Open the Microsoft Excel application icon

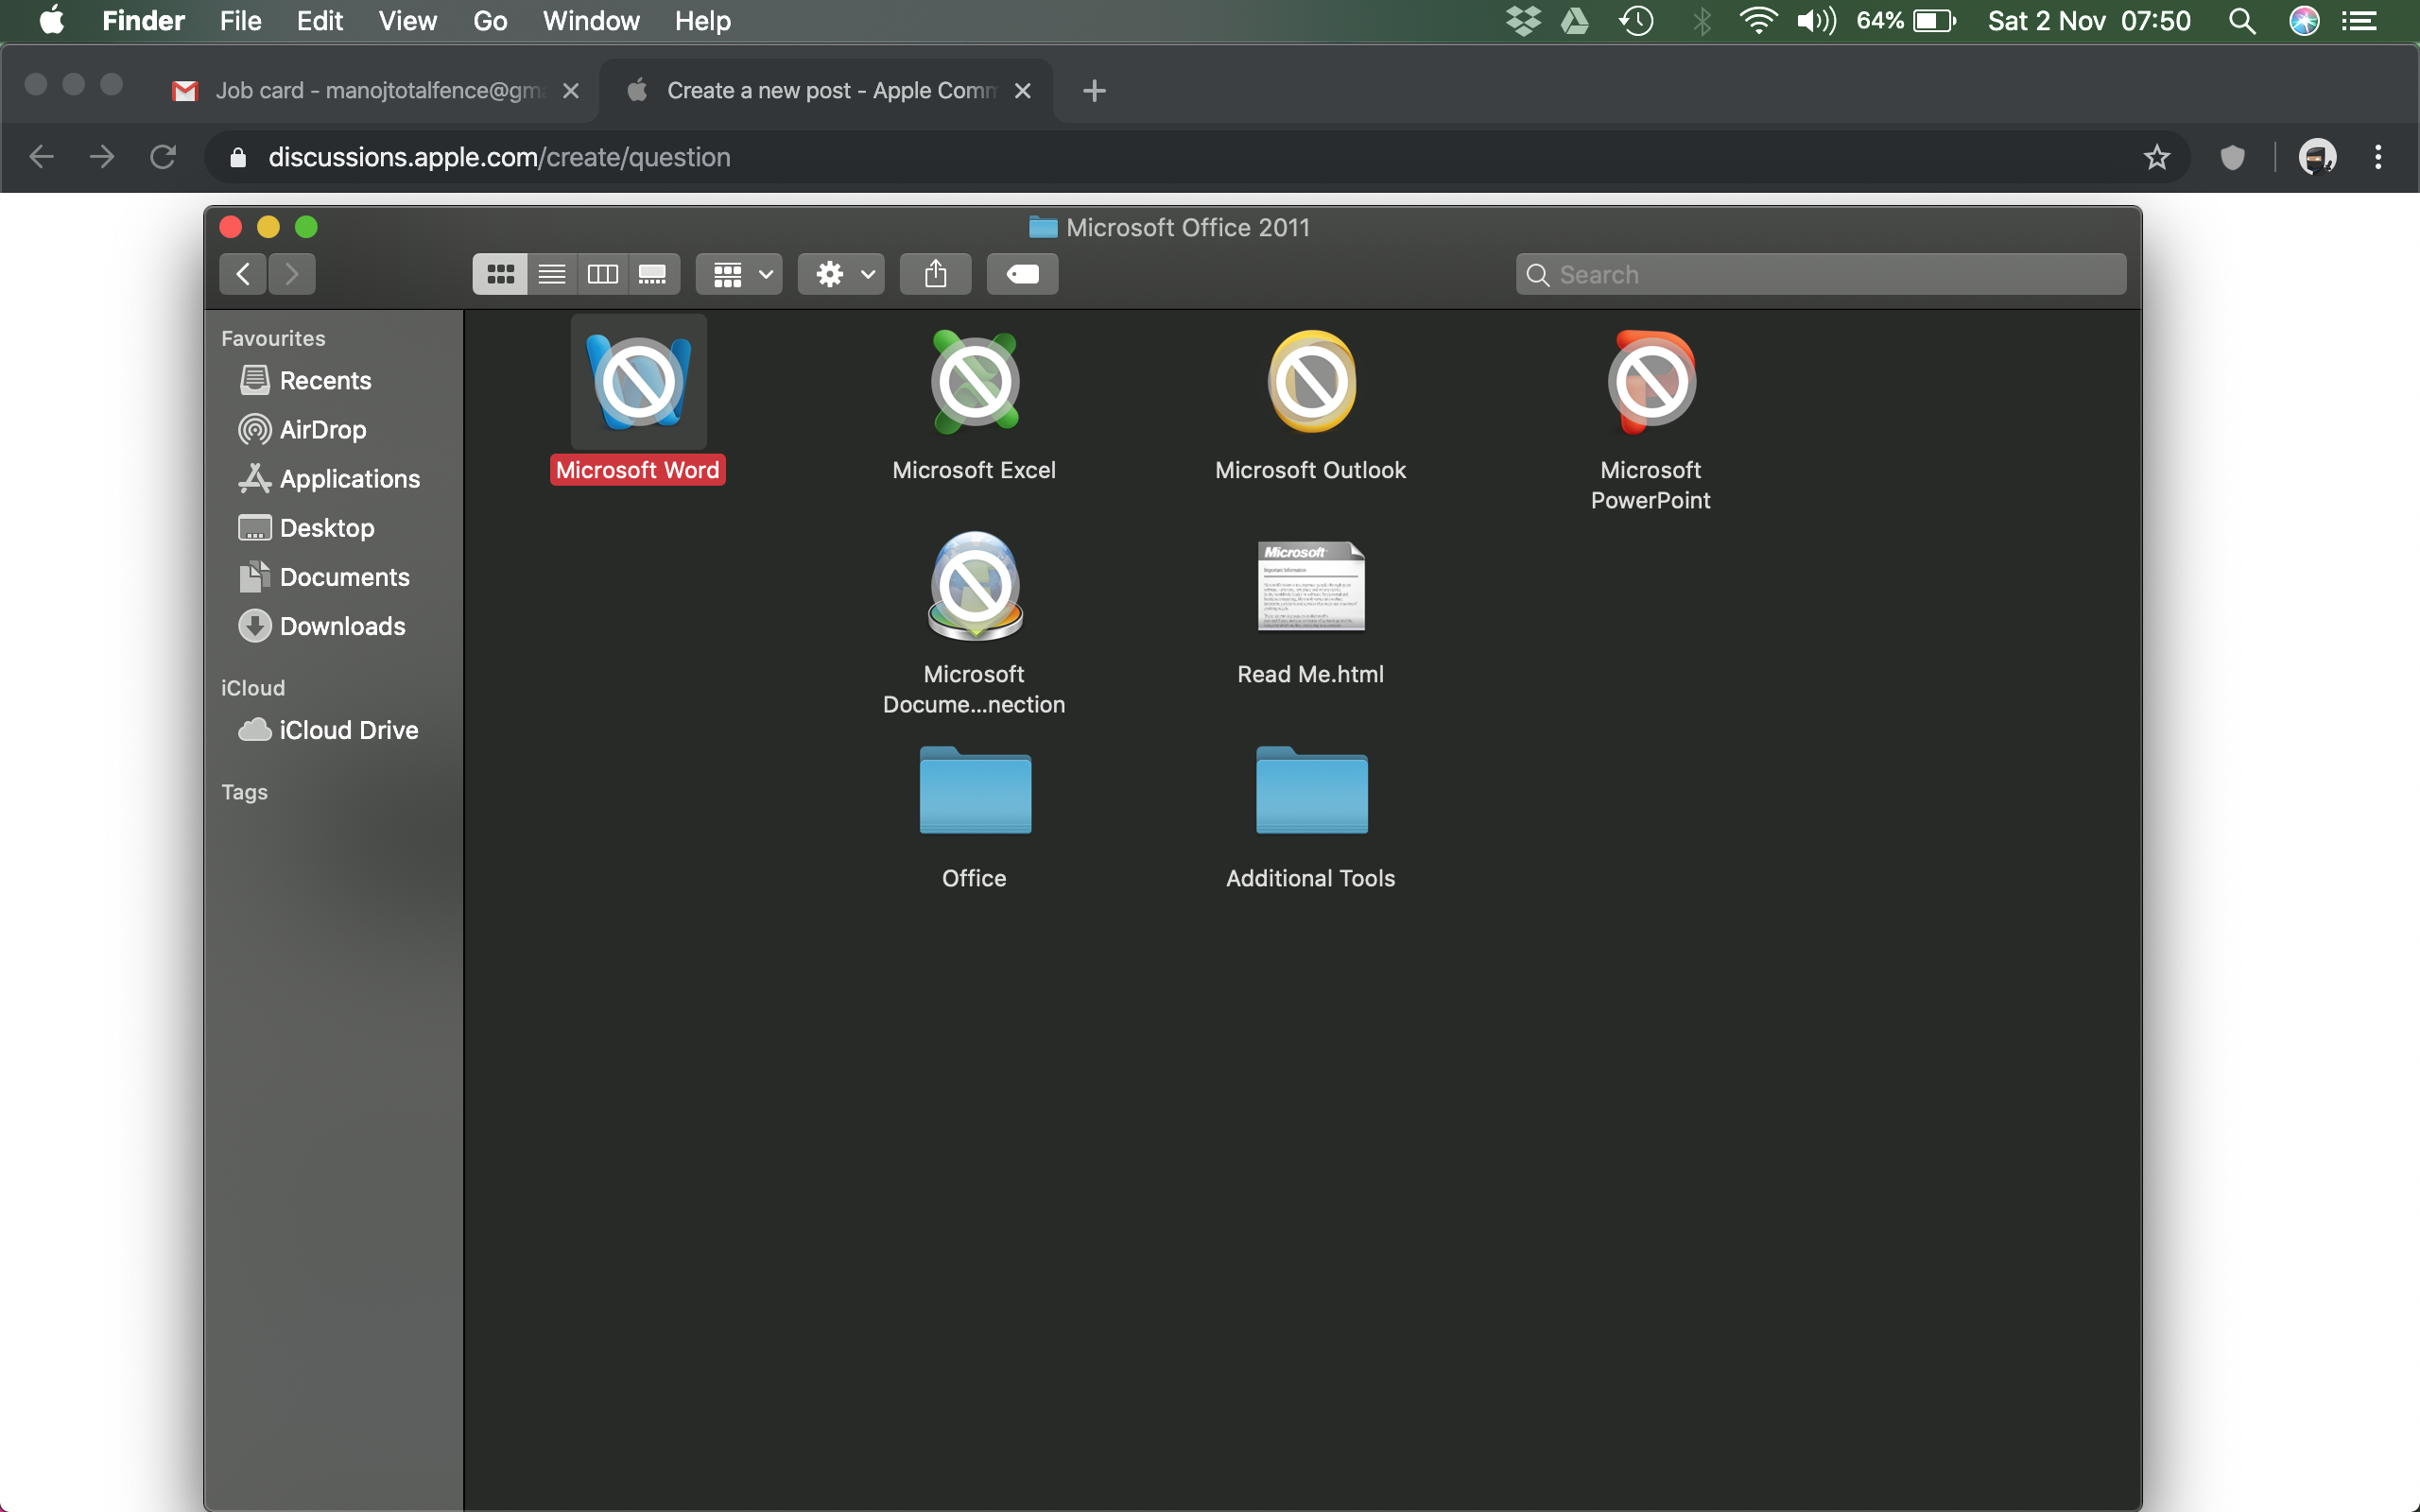click(x=974, y=382)
